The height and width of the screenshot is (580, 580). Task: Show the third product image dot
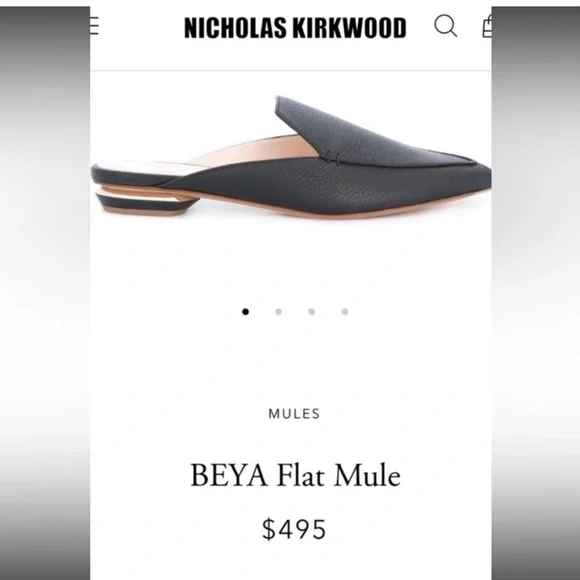coord(311,312)
